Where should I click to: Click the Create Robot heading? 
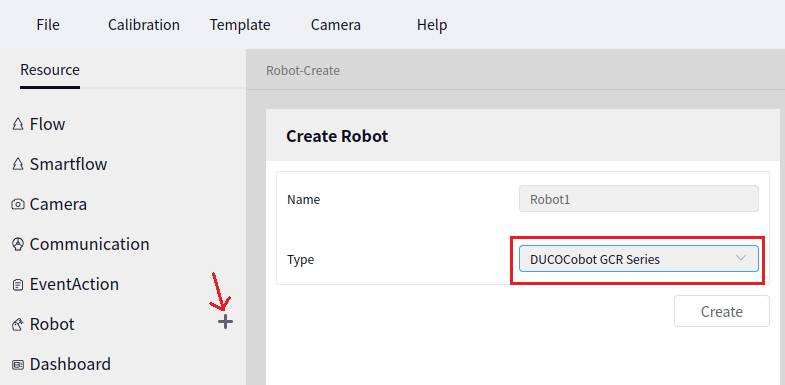point(337,136)
